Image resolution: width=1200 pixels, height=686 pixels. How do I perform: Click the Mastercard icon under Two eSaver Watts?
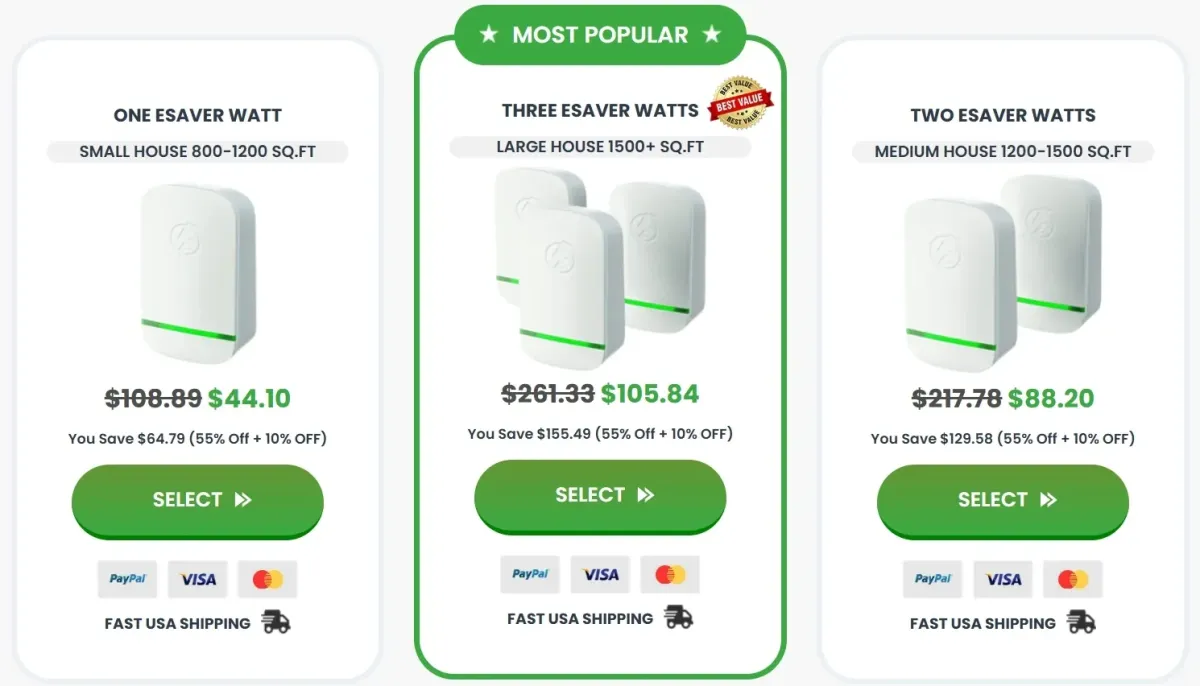point(1072,579)
